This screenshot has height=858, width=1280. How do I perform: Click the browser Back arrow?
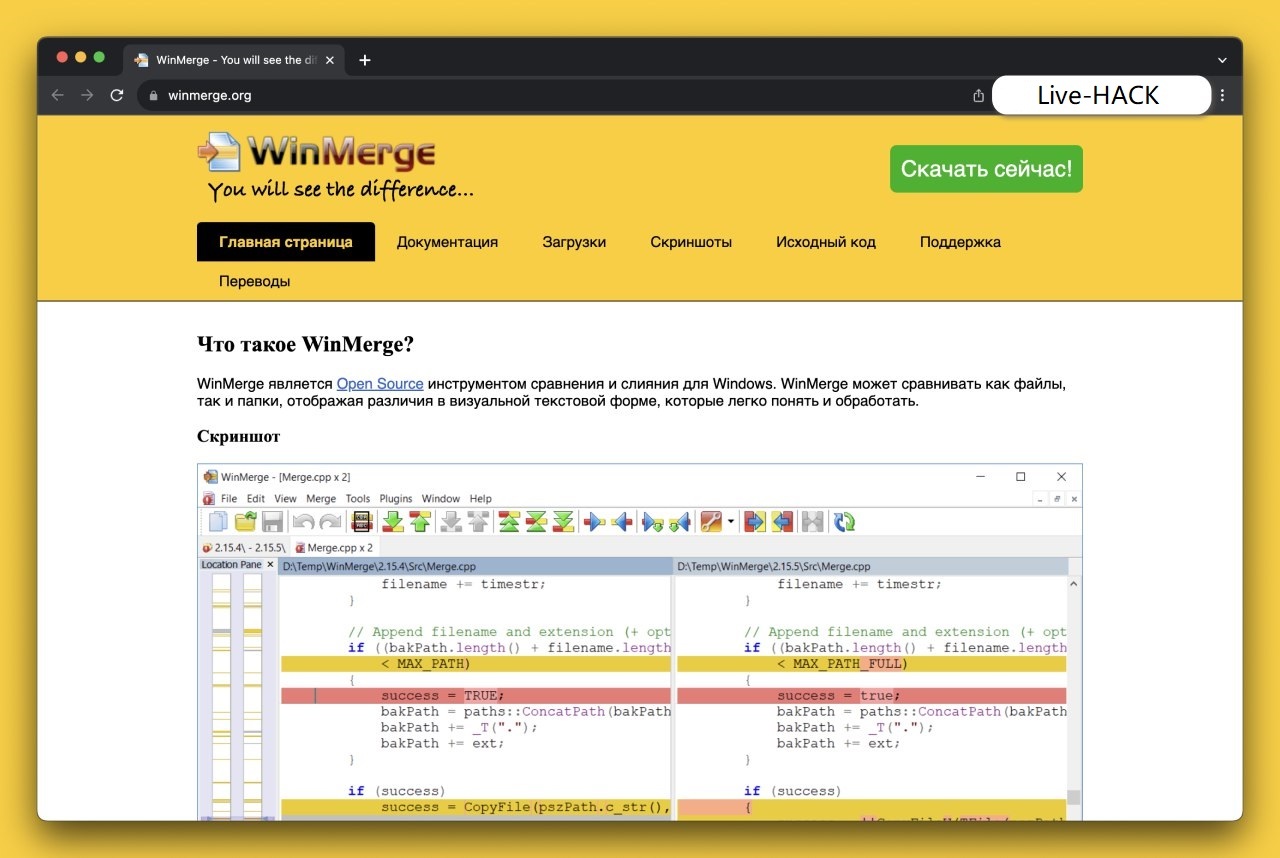click(x=57, y=95)
